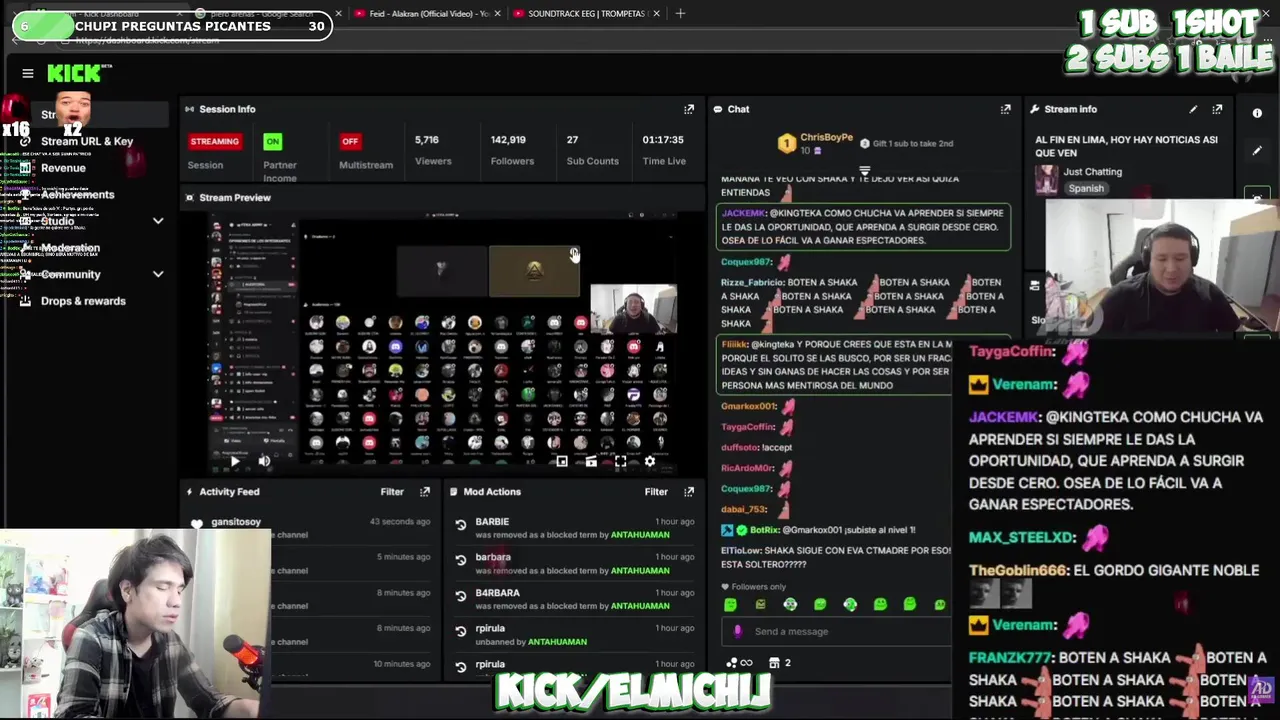Open a new browser tab

tap(680, 13)
